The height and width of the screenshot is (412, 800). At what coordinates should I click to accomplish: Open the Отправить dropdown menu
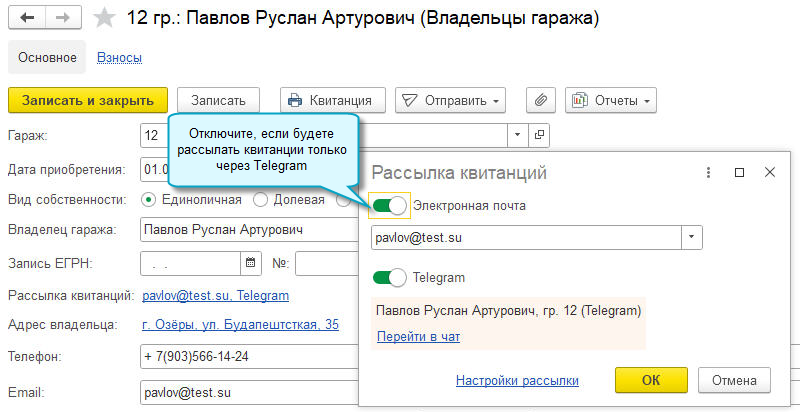click(450, 100)
